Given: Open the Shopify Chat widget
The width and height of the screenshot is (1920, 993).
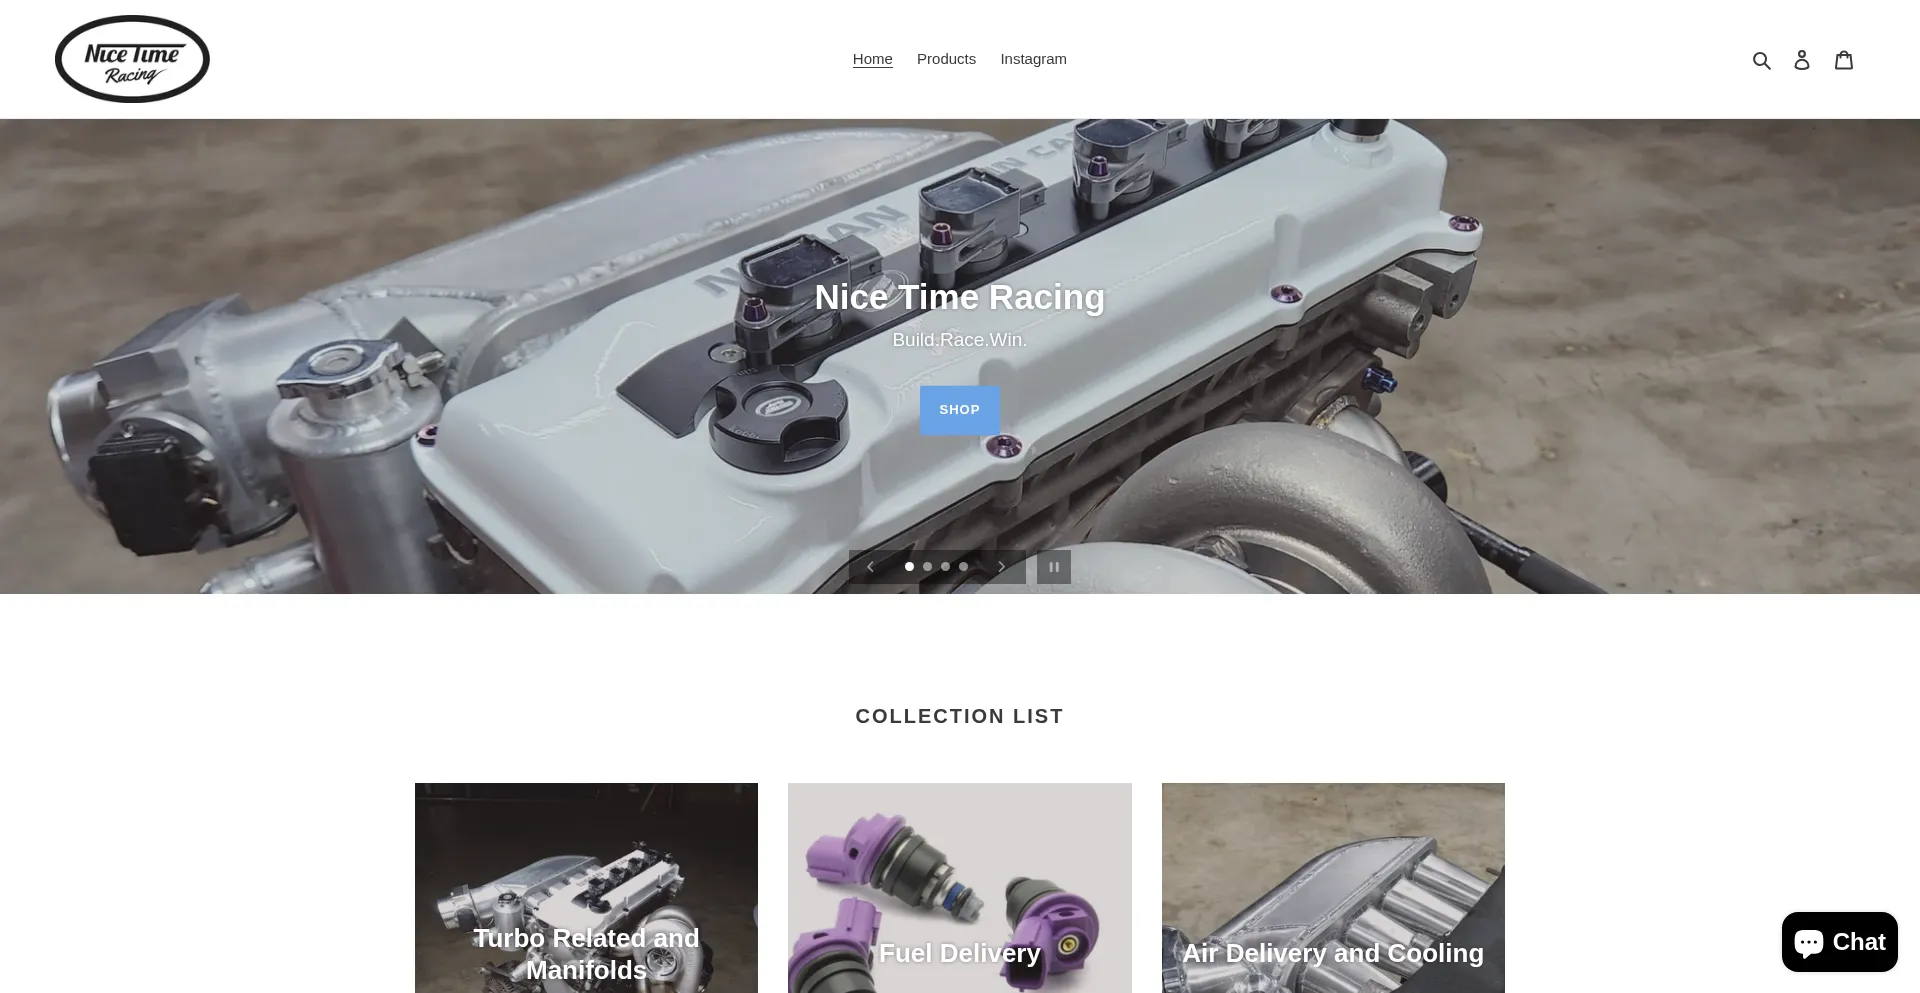Looking at the screenshot, I should coord(1839,942).
